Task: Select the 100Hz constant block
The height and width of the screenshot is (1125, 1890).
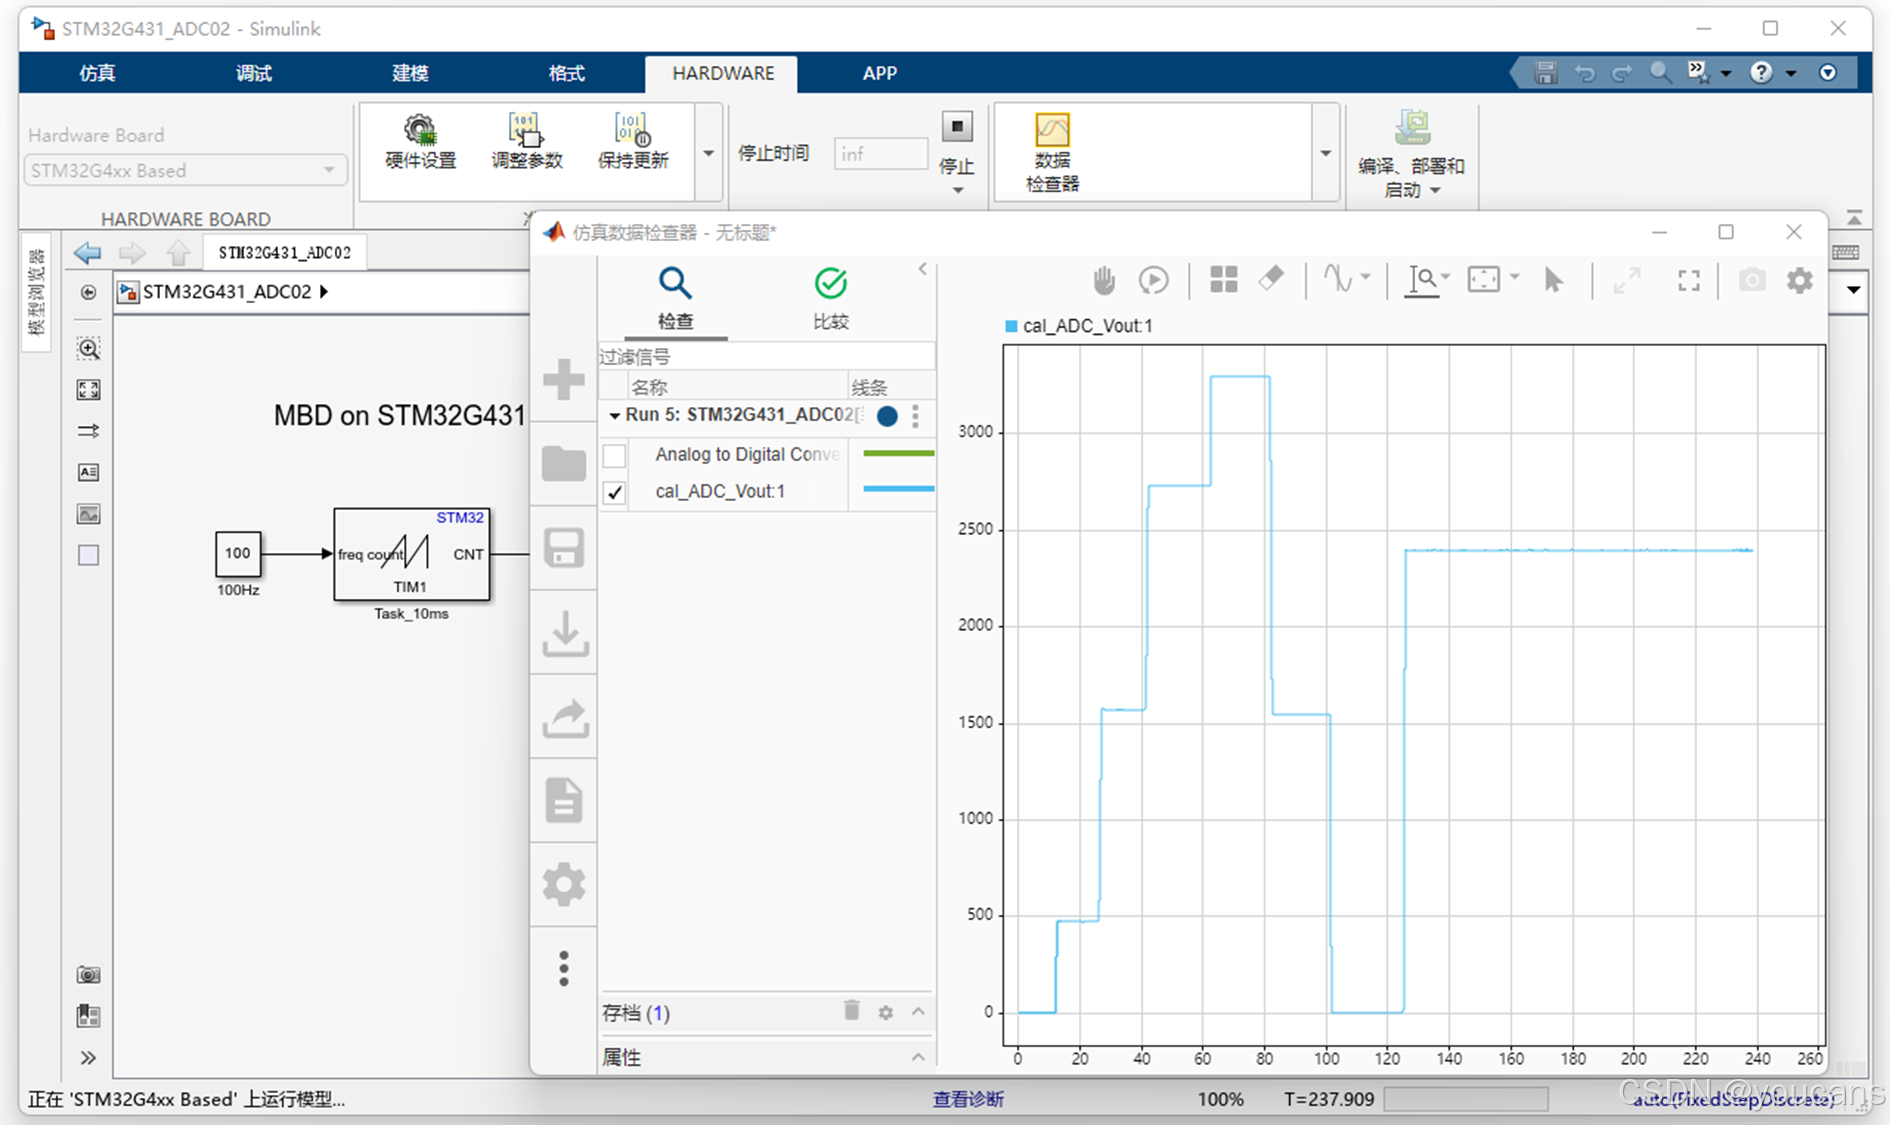Action: pos(238,554)
